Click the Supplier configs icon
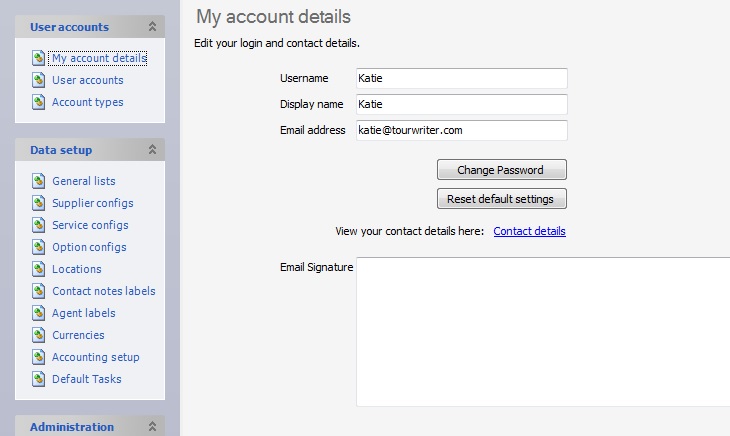 pos(39,203)
